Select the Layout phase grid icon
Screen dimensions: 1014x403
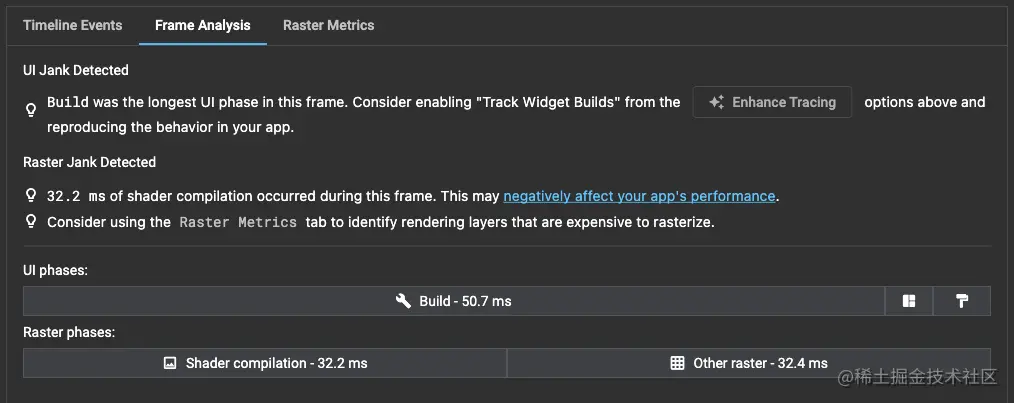(909, 301)
